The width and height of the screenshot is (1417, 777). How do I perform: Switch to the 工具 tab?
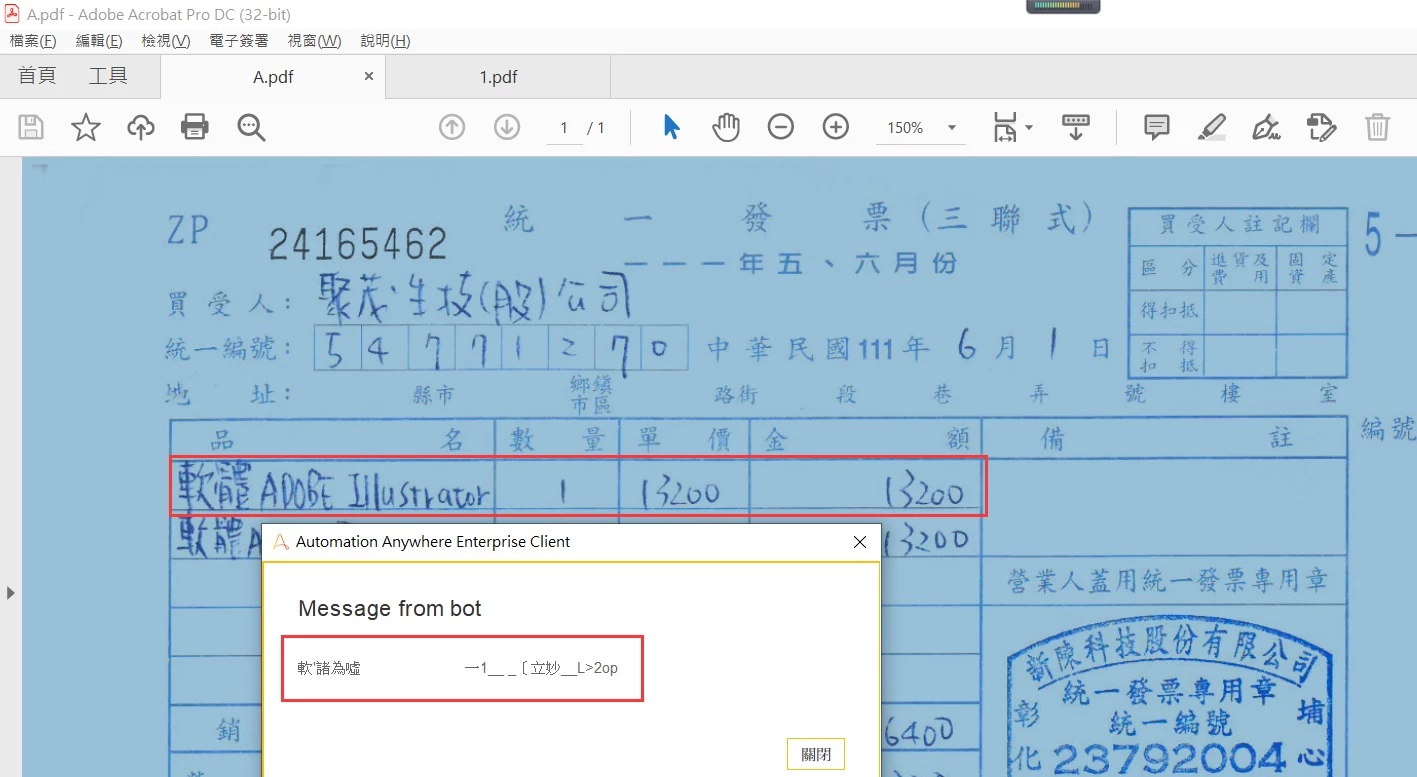coord(108,76)
